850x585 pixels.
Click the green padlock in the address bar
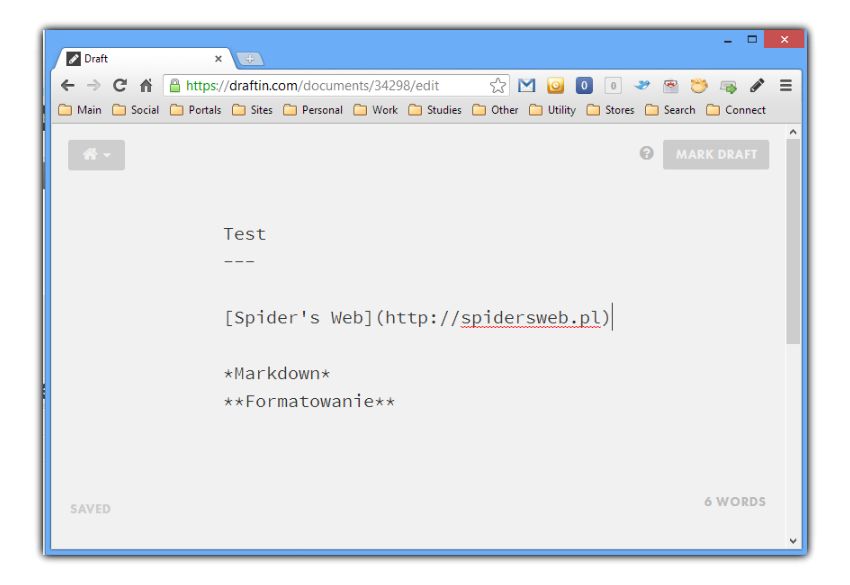(x=175, y=85)
